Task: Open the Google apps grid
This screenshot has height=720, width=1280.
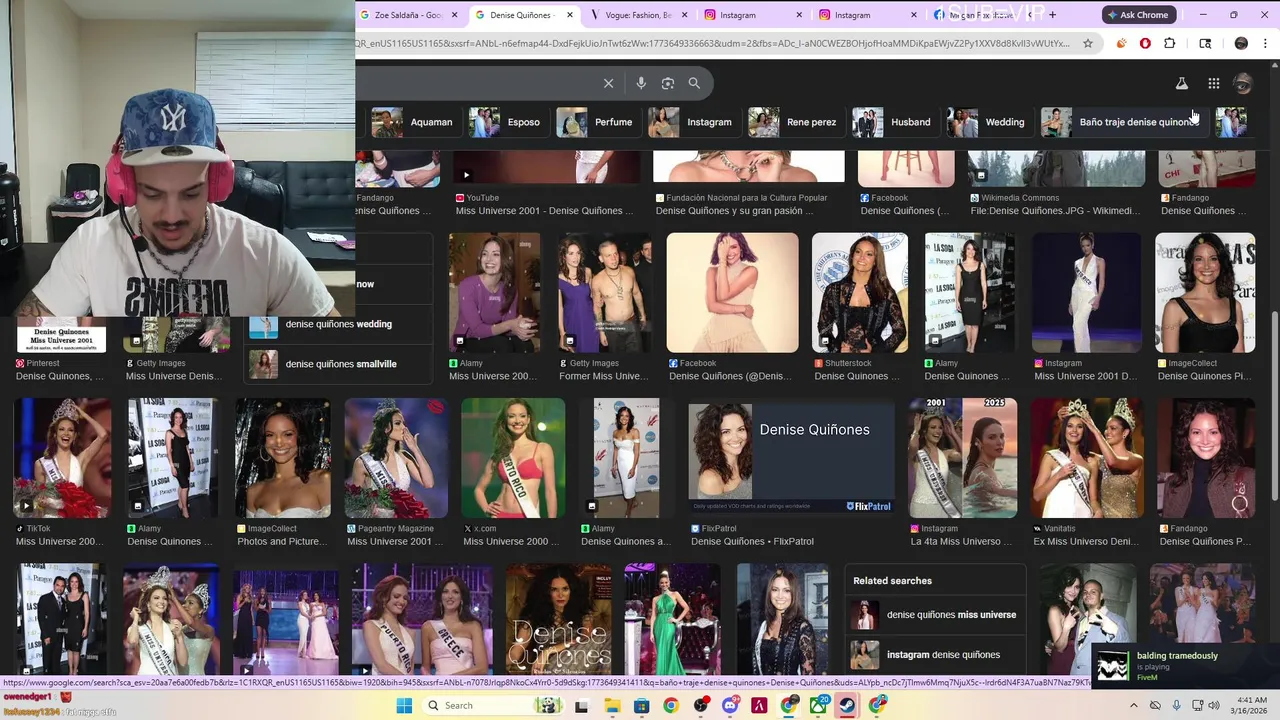Action: click(x=1213, y=84)
